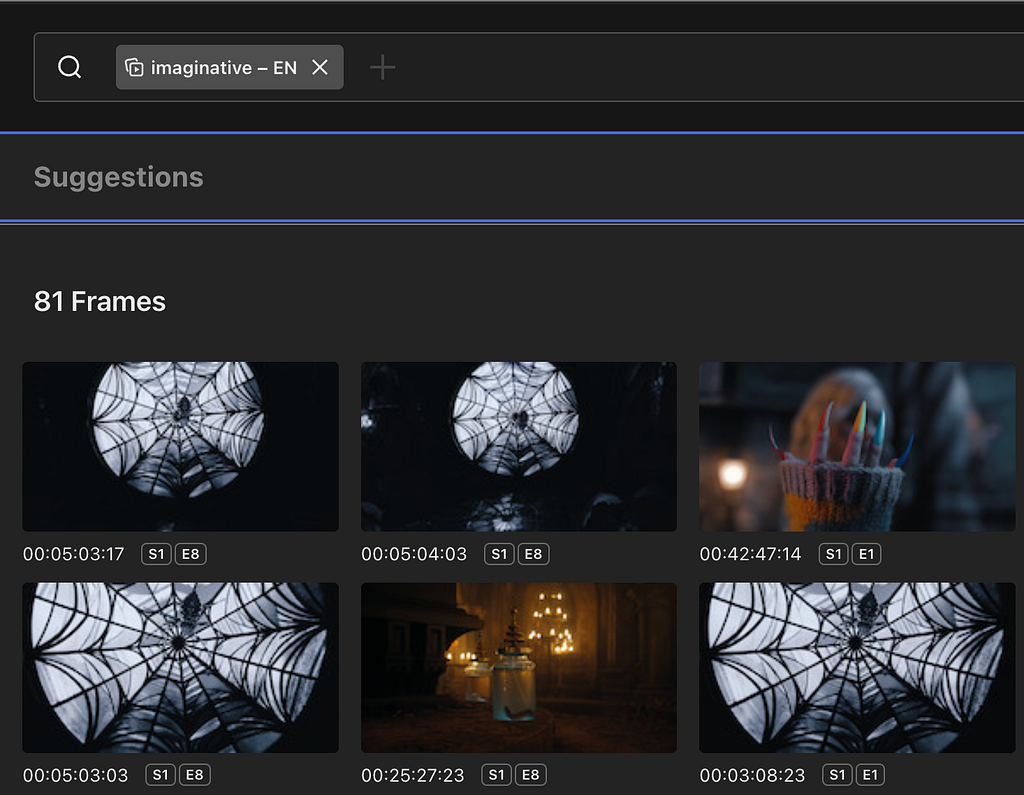Click timecode text 00:05:03:17
The width and height of the screenshot is (1024, 795).
(73, 555)
